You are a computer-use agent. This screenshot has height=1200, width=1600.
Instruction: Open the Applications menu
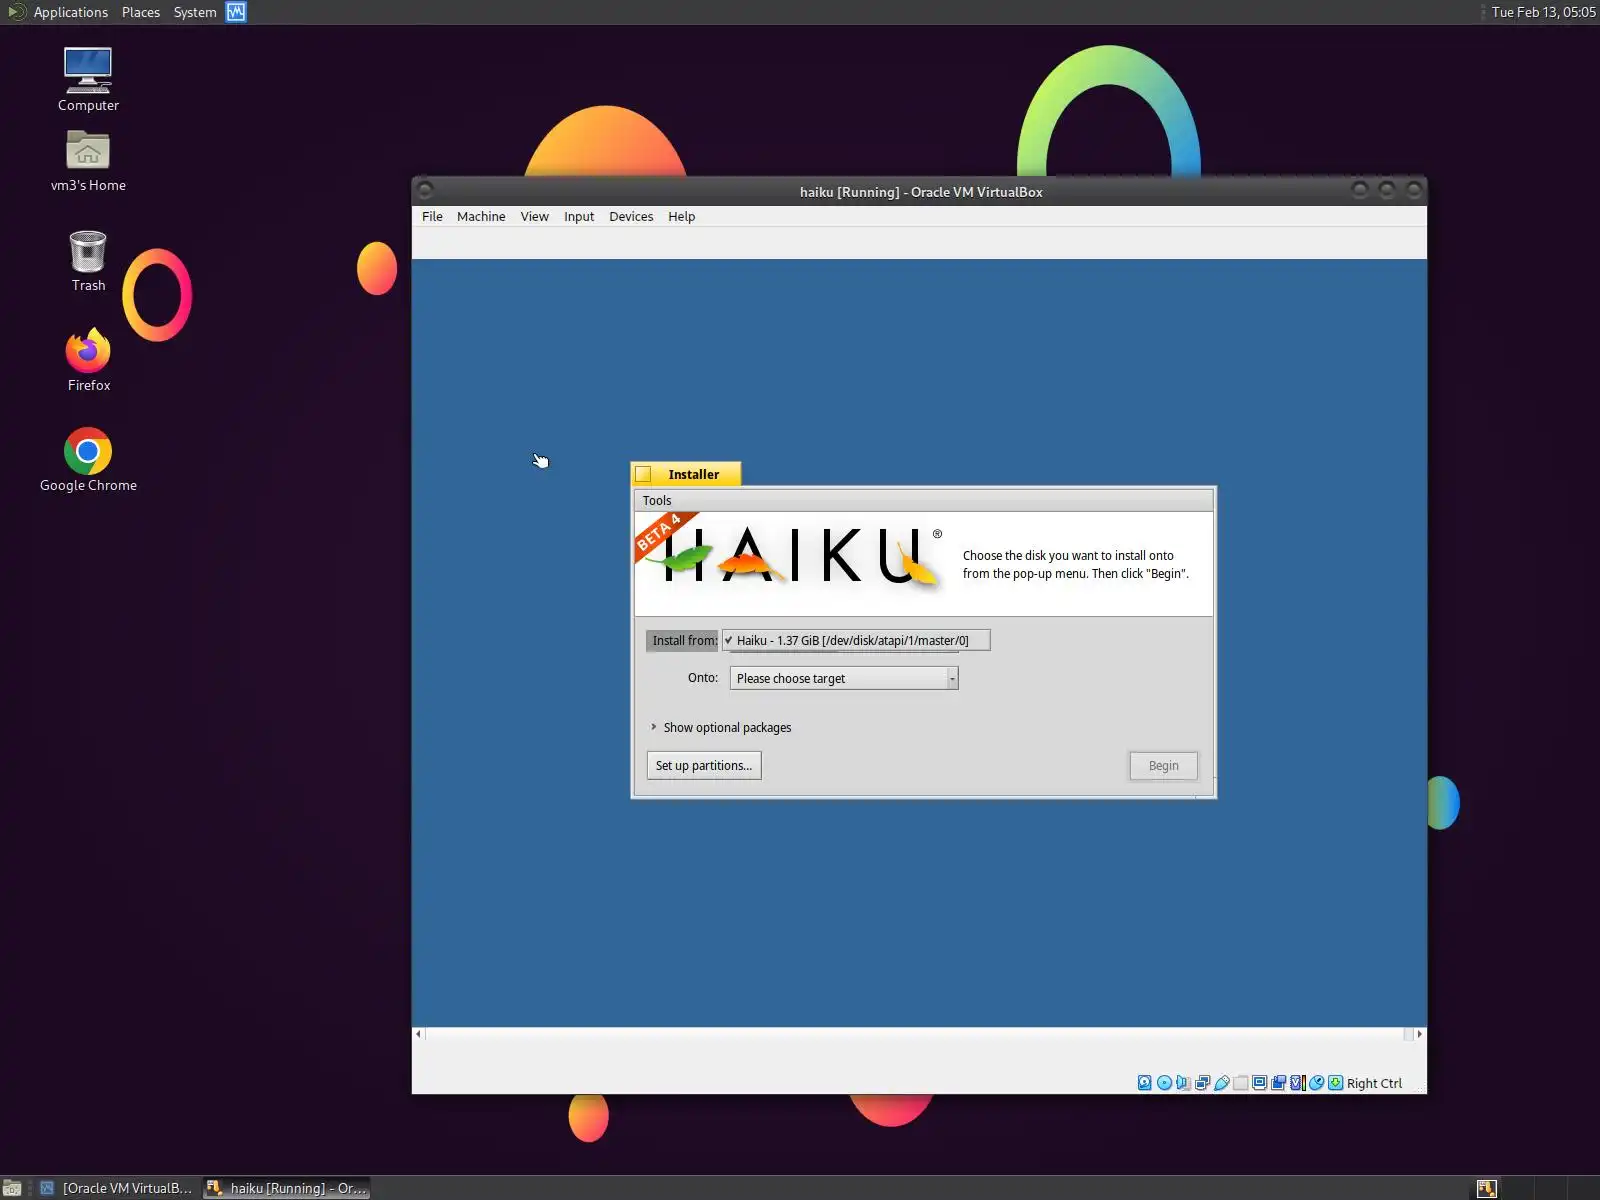tap(70, 12)
